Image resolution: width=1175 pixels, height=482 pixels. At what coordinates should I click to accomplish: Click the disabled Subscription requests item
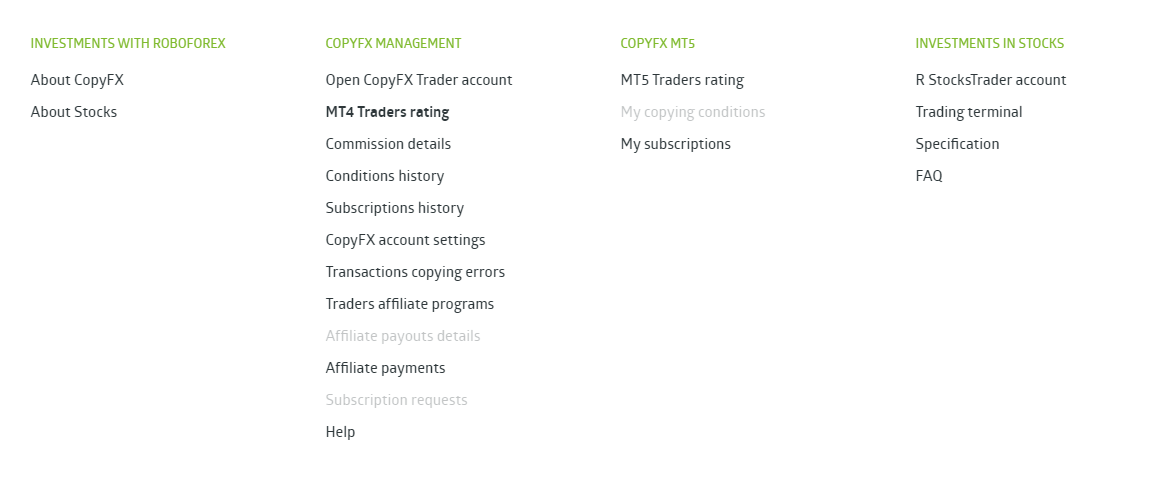[x=396, y=400]
